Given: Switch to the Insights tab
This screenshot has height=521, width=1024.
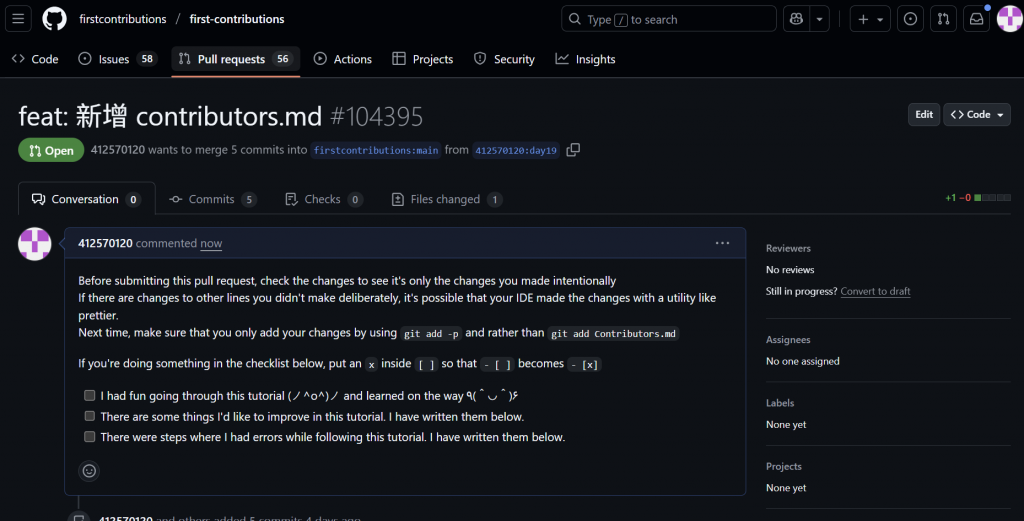Looking at the screenshot, I should pos(585,59).
